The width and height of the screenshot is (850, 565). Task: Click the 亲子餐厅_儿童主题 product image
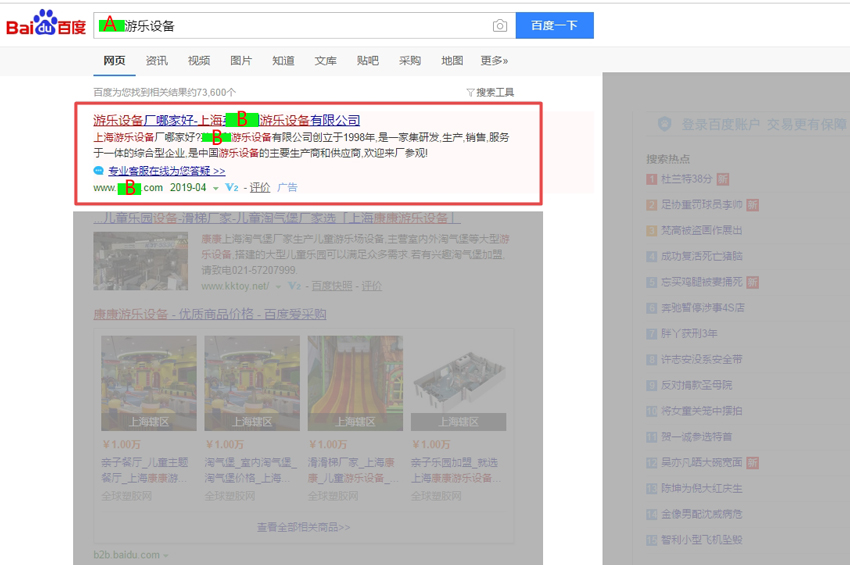[x=149, y=383]
